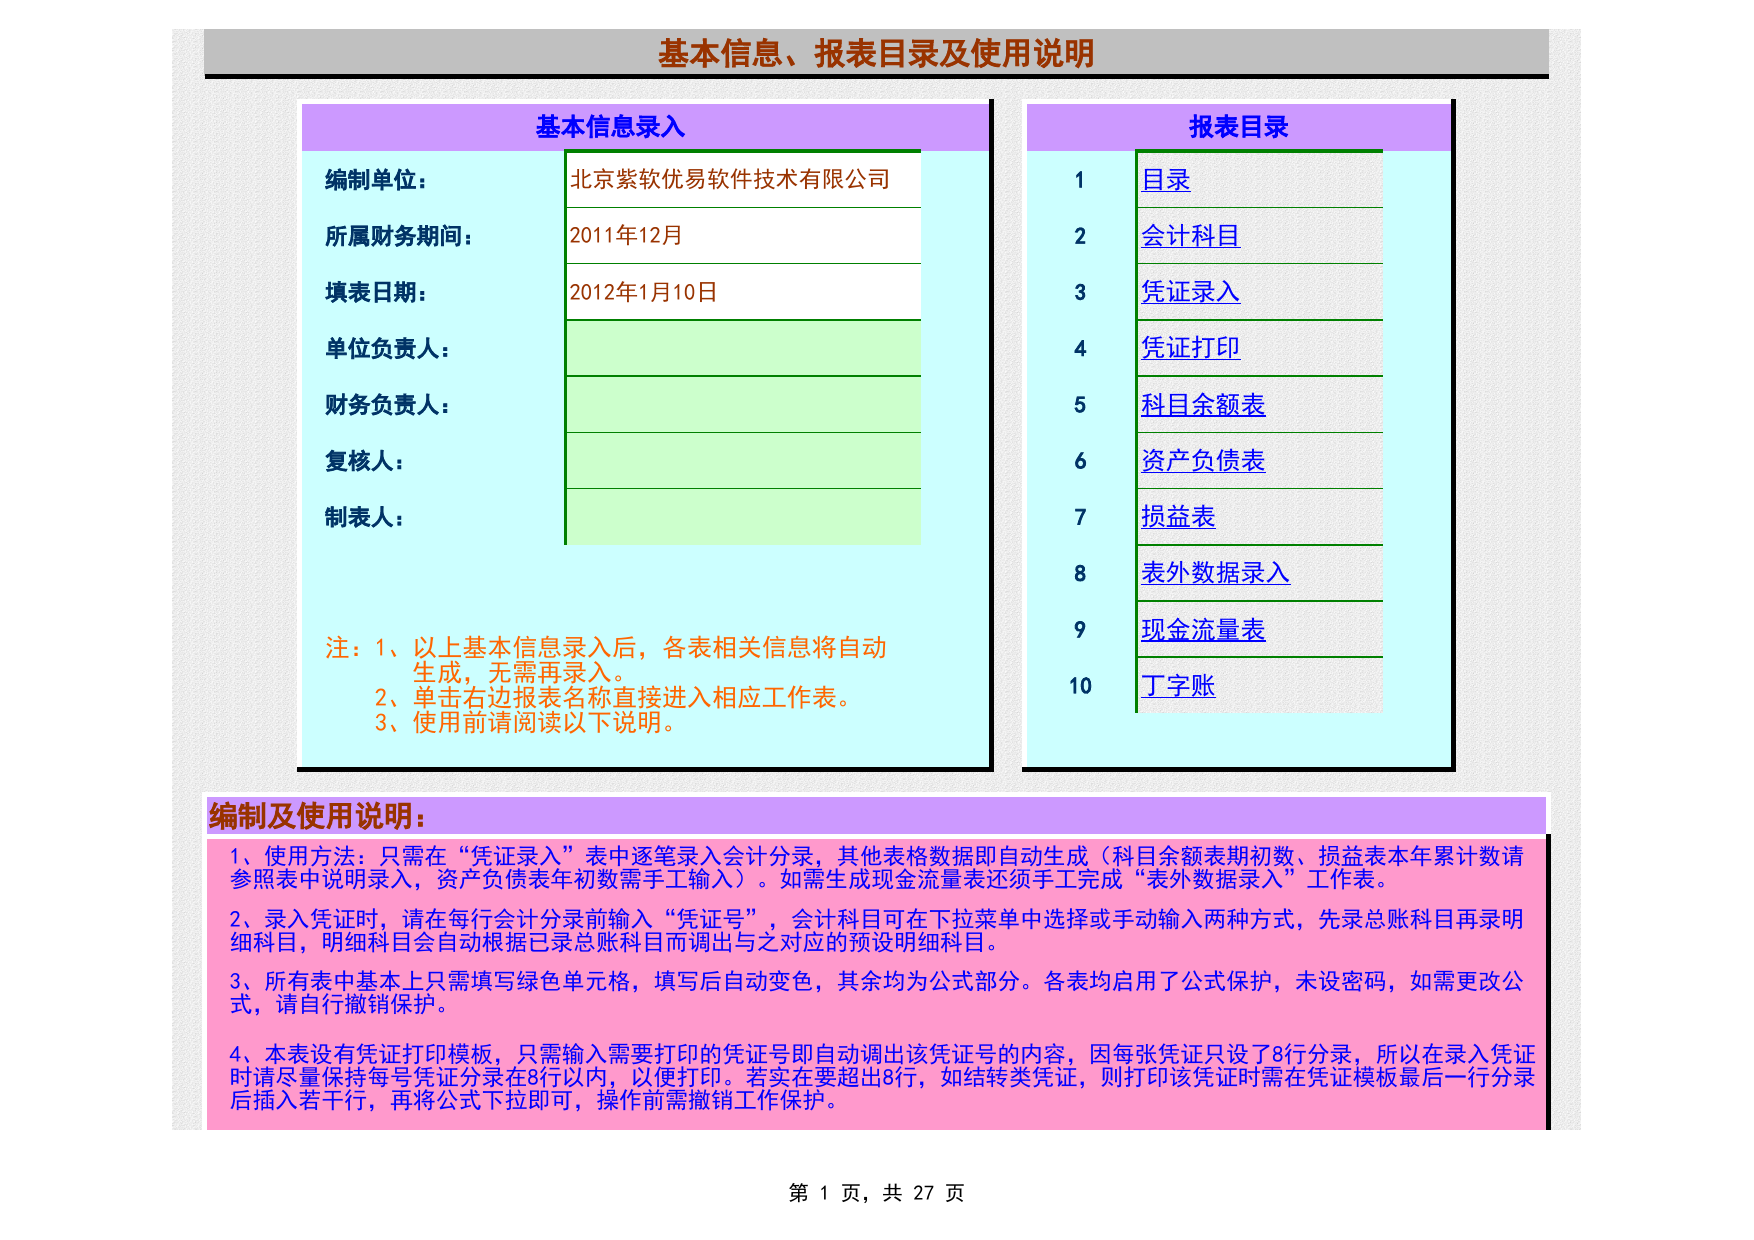The image size is (1754, 1240).
Task: Select the 2011年12月 period field
Action: pos(743,236)
